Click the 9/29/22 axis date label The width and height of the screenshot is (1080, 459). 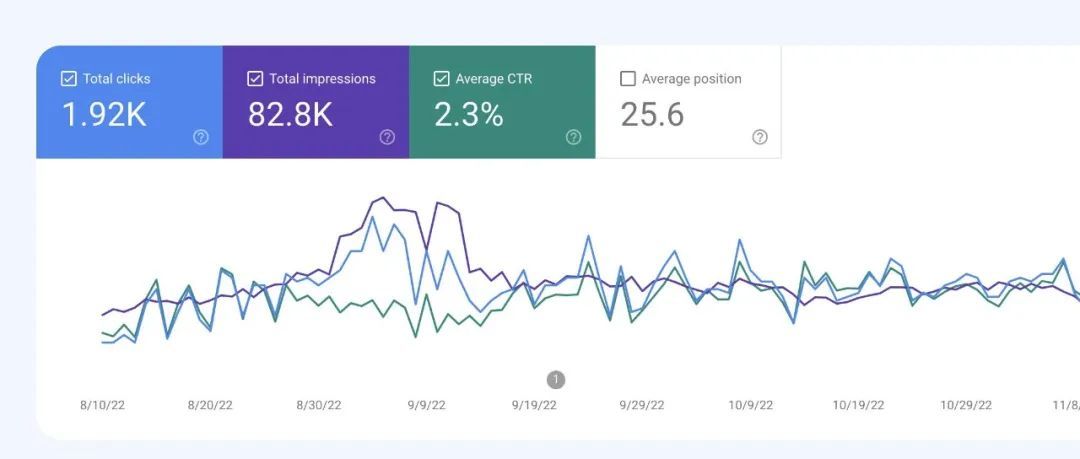[x=642, y=405]
